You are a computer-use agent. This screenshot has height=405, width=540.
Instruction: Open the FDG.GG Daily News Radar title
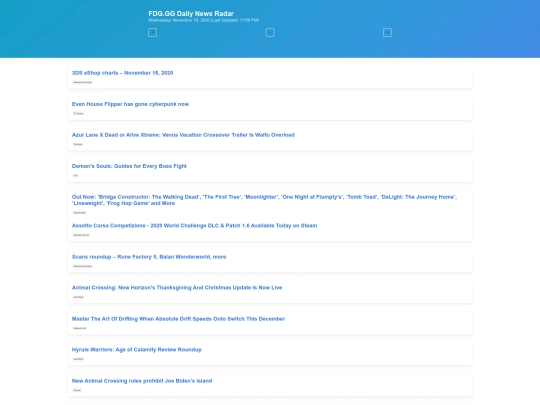(191, 13)
